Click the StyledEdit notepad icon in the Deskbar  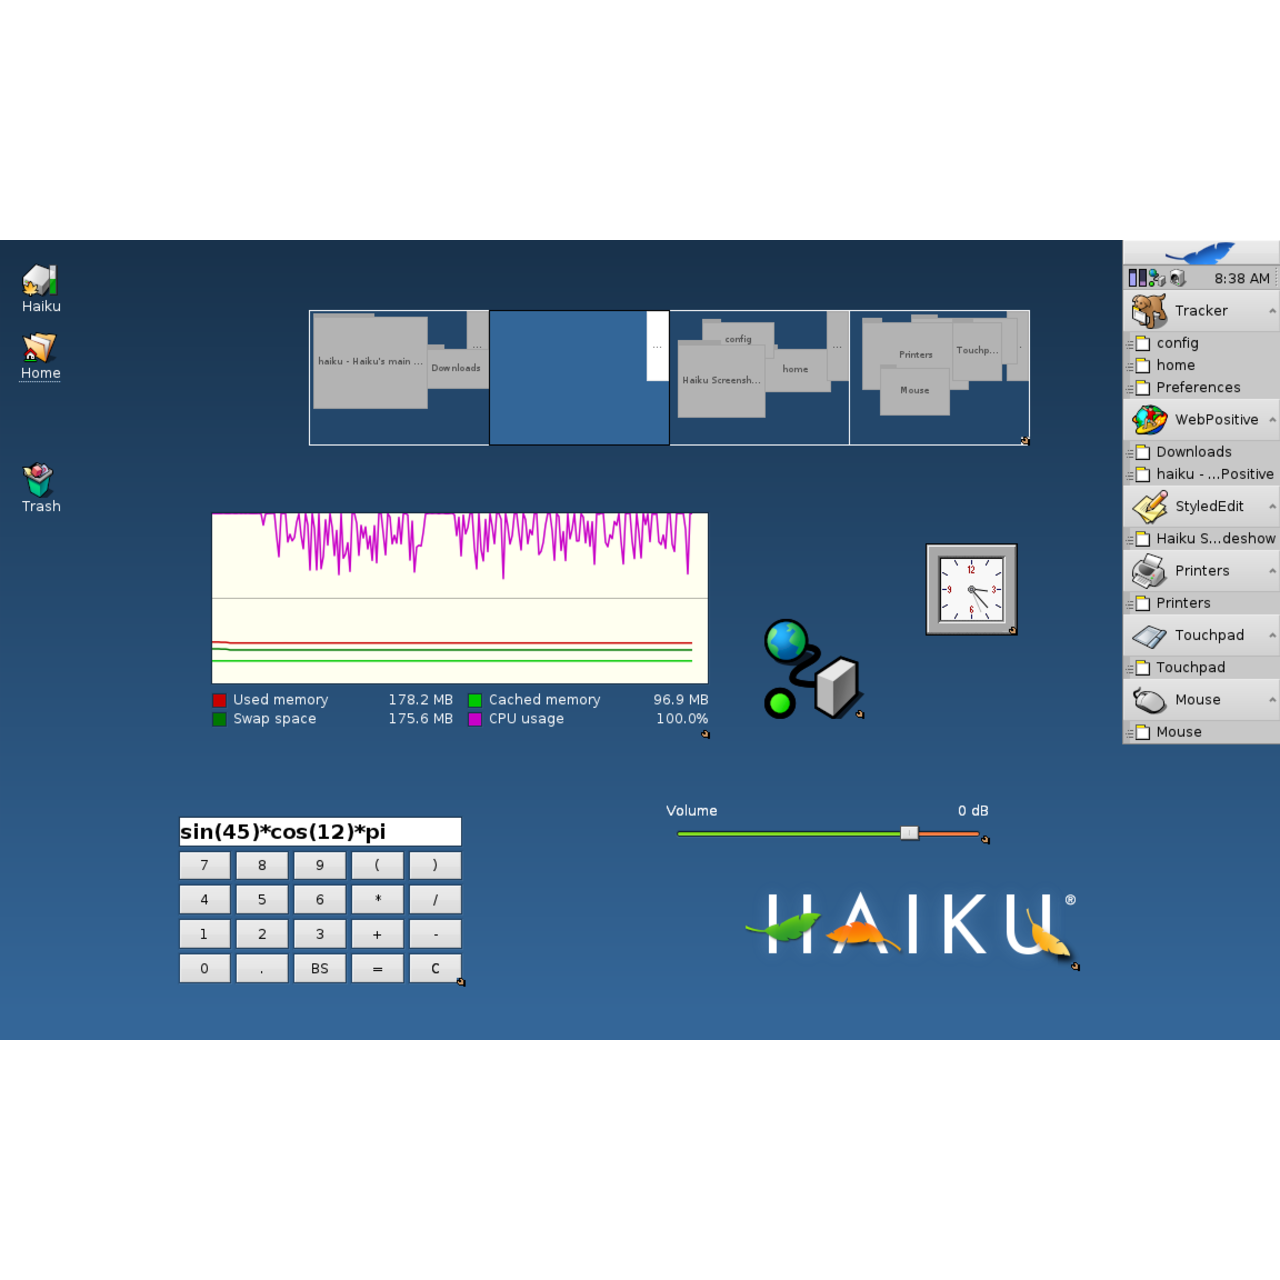click(1148, 506)
